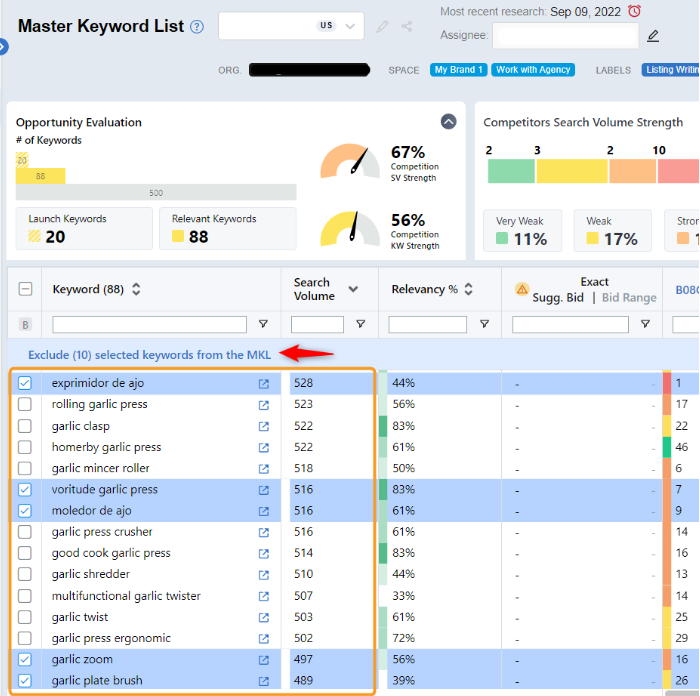The height and width of the screenshot is (696, 700).
Task: Click the edit assignee pen icon
Action: [653, 36]
